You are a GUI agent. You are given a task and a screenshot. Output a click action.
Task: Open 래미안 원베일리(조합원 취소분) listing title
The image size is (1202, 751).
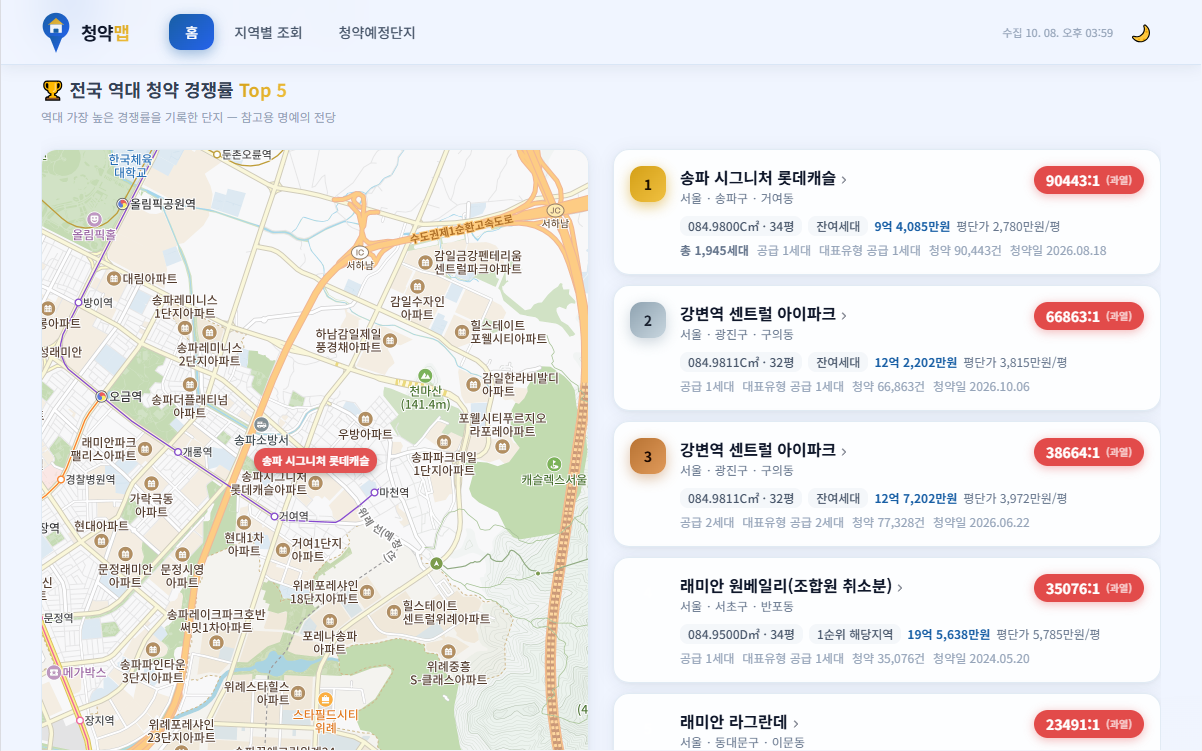pos(785,586)
